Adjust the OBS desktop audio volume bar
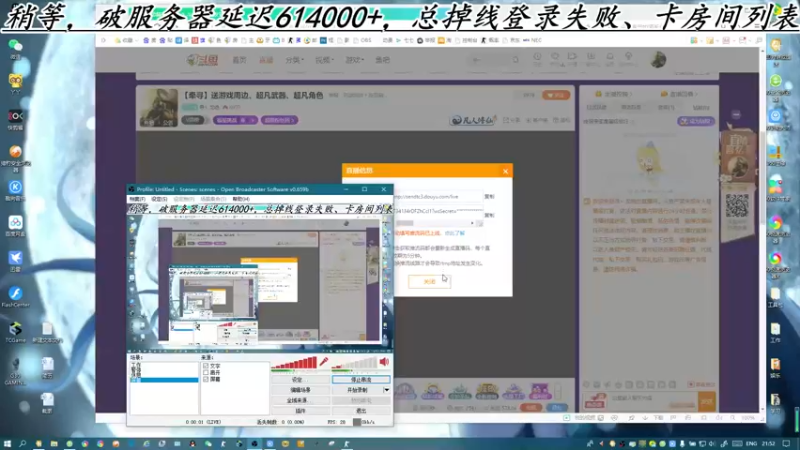Viewport: 800px width, 450px height. click(355, 363)
